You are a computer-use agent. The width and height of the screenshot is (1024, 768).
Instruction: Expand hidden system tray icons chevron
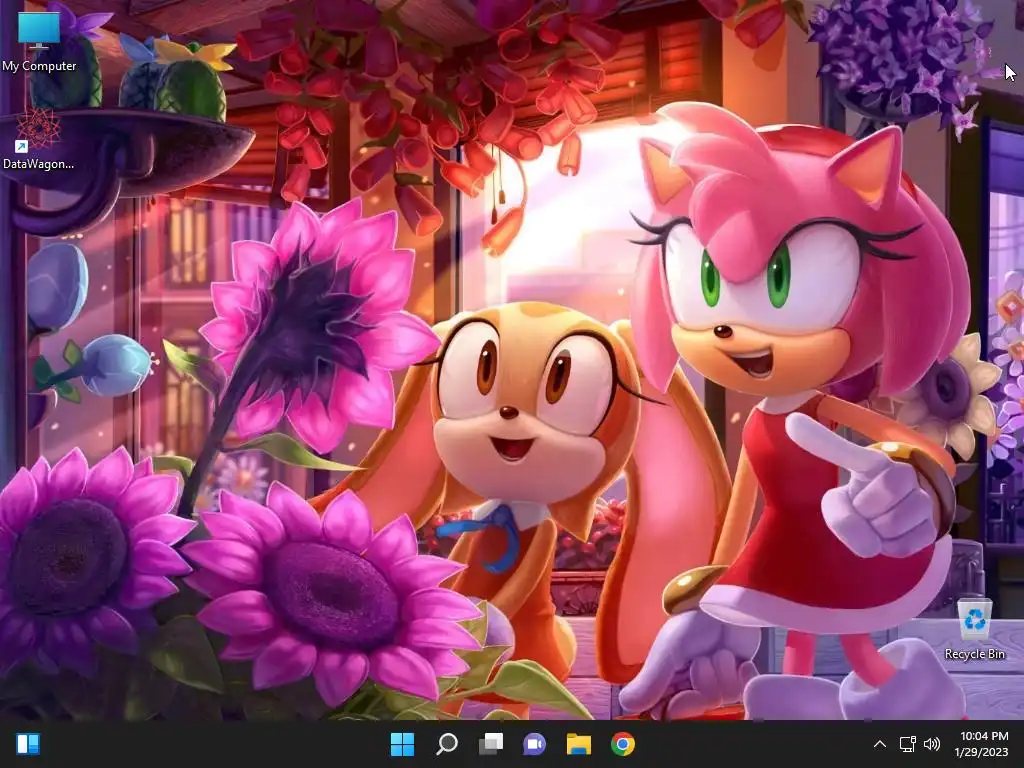880,744
